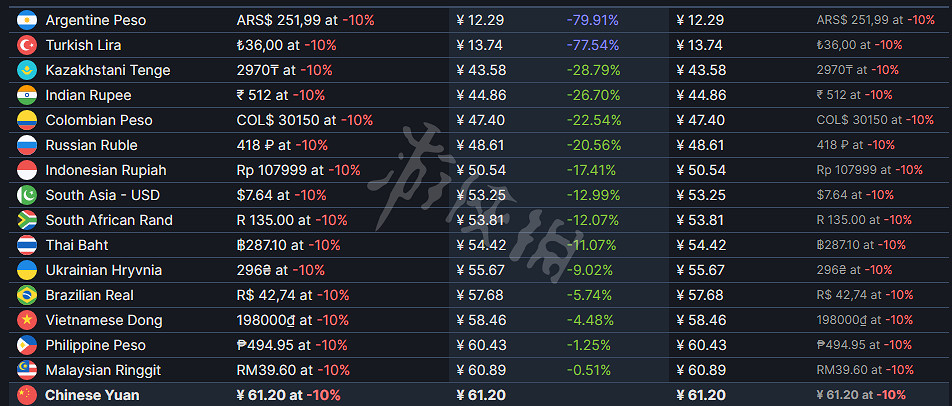The image size is (952, 406).
Task: Open the Indonesian Rupiah currency link
Action: tap(106, 170)
